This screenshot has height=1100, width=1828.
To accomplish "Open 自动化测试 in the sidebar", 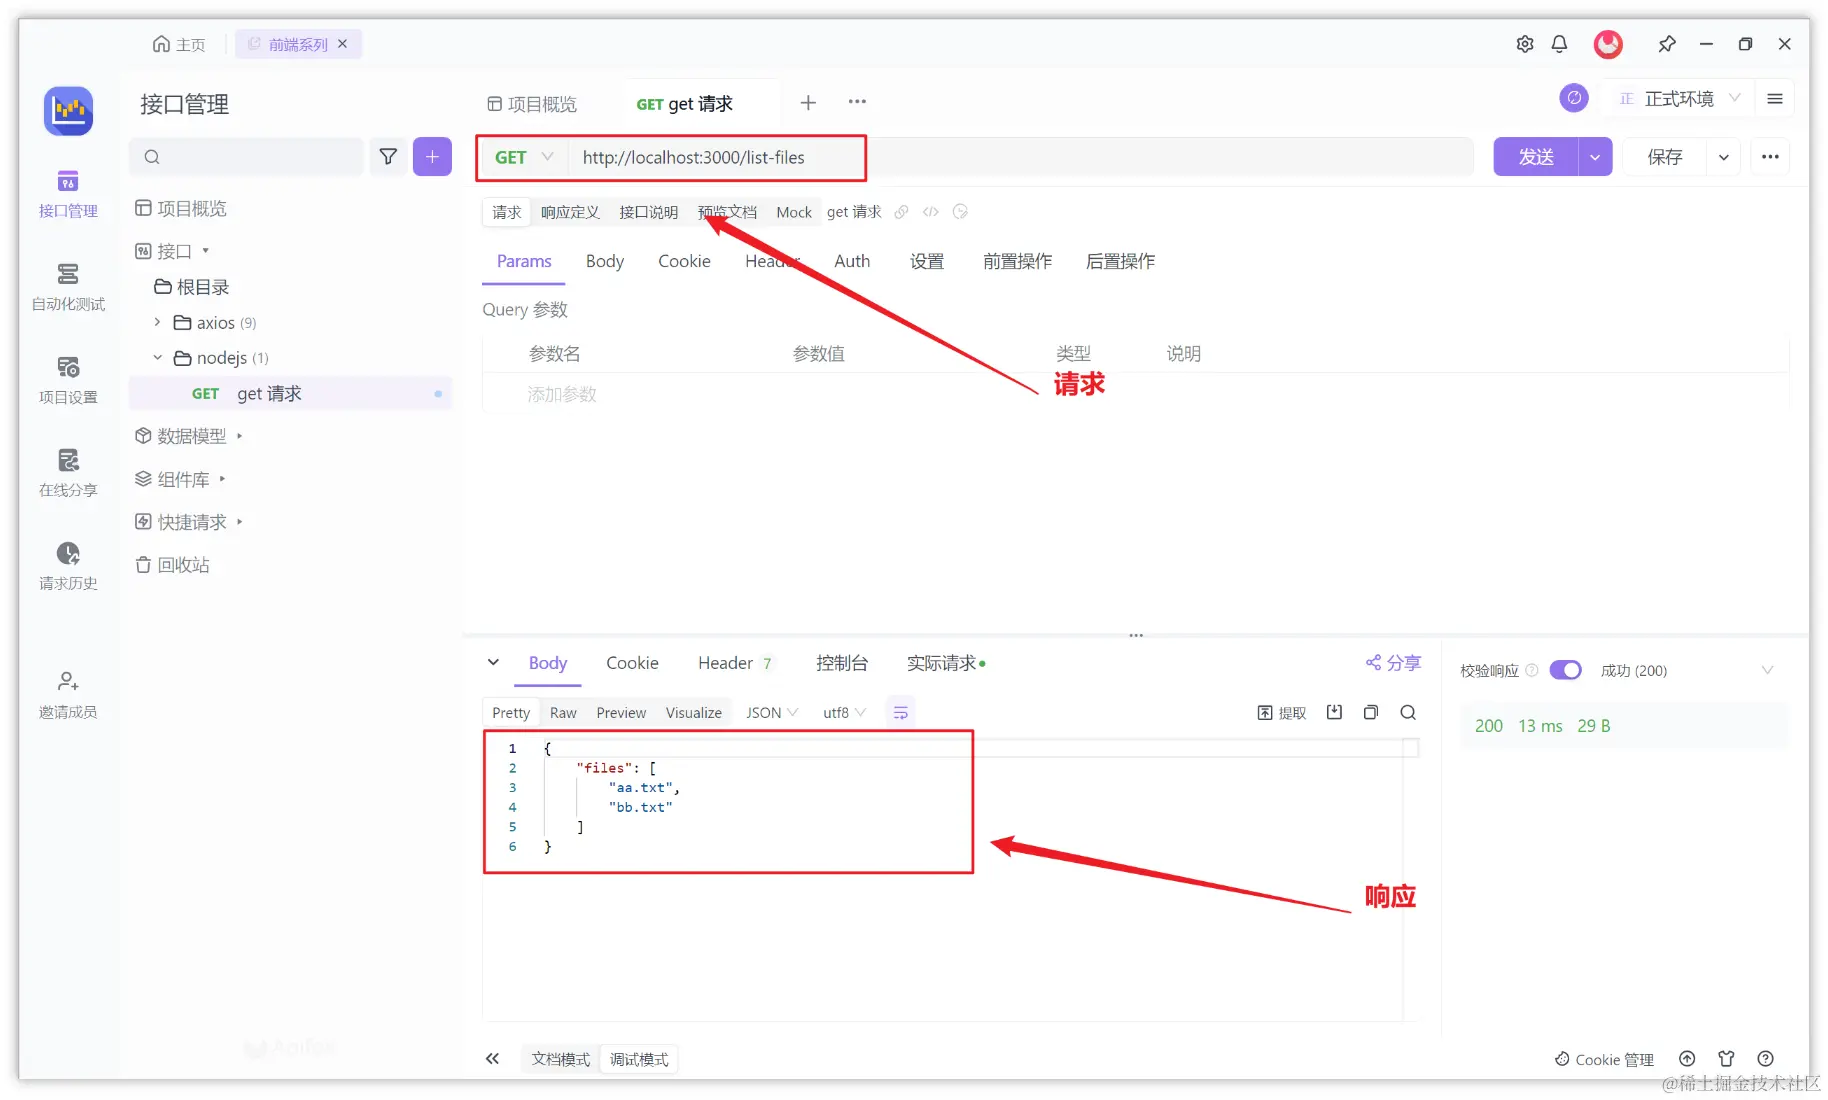I will [68, 287].
